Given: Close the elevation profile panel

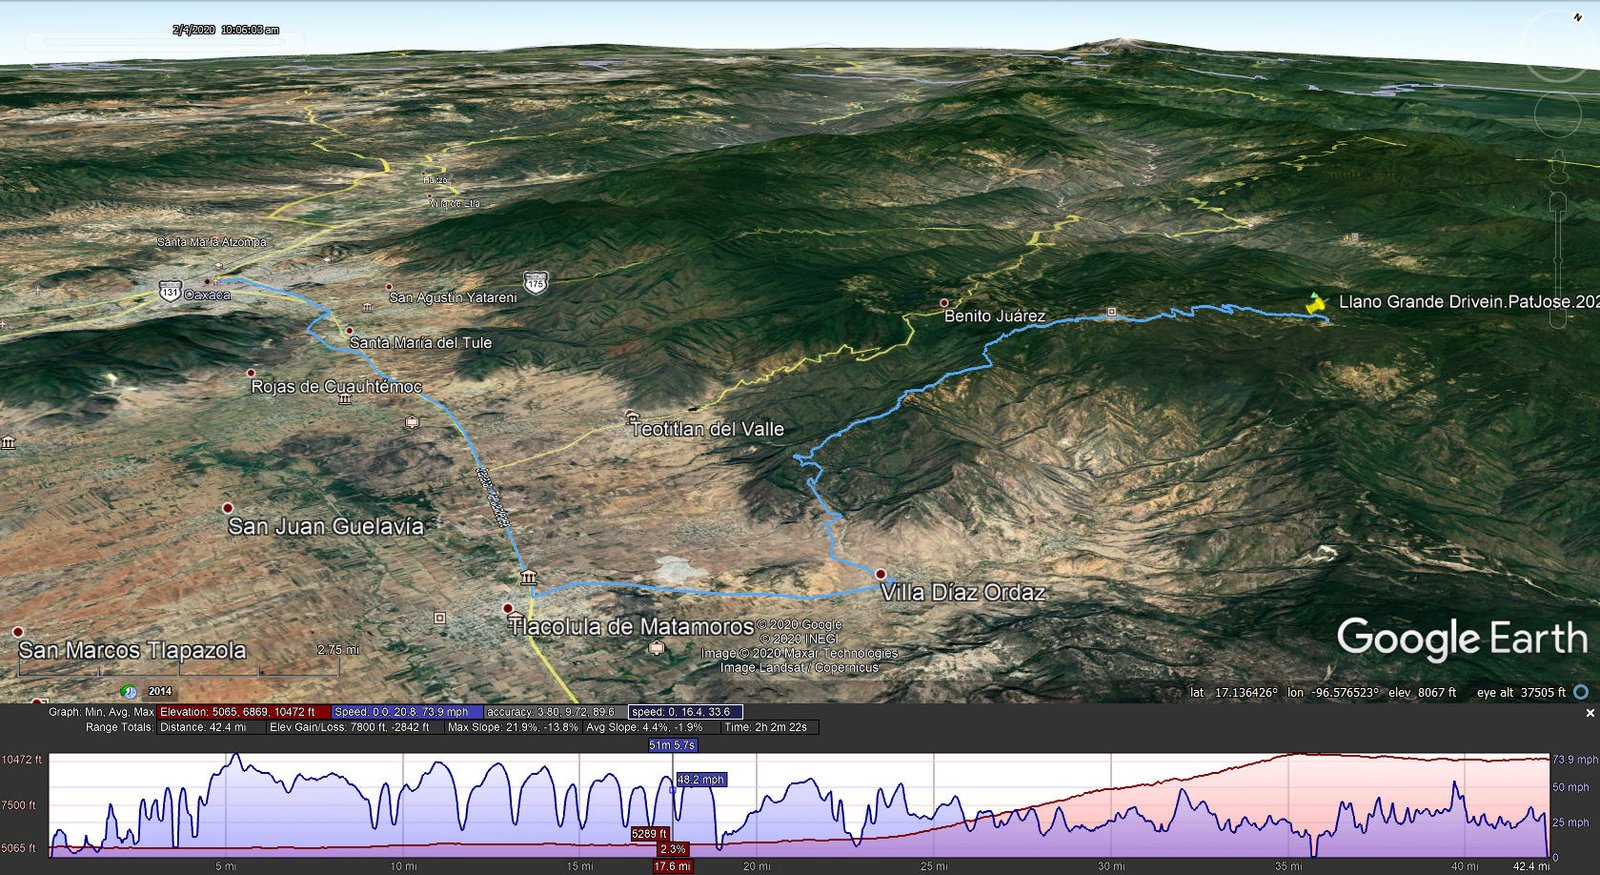Looking at the screenshot, I should point(1590,713).
